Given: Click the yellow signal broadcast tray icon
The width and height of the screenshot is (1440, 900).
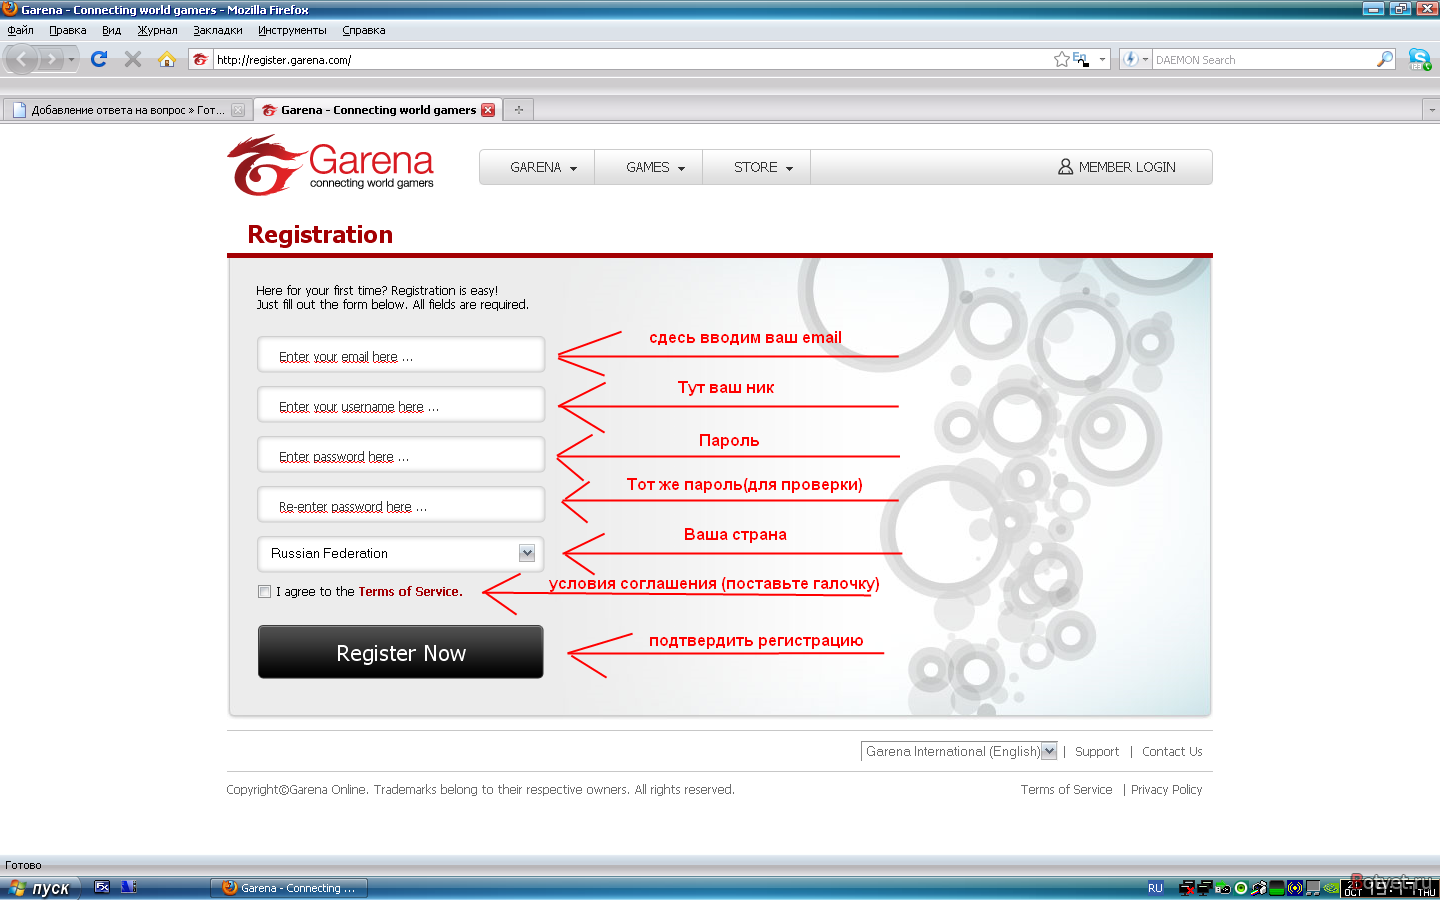Looking at the screenshot, I should pyautogui.click(x=1295, y=888).
